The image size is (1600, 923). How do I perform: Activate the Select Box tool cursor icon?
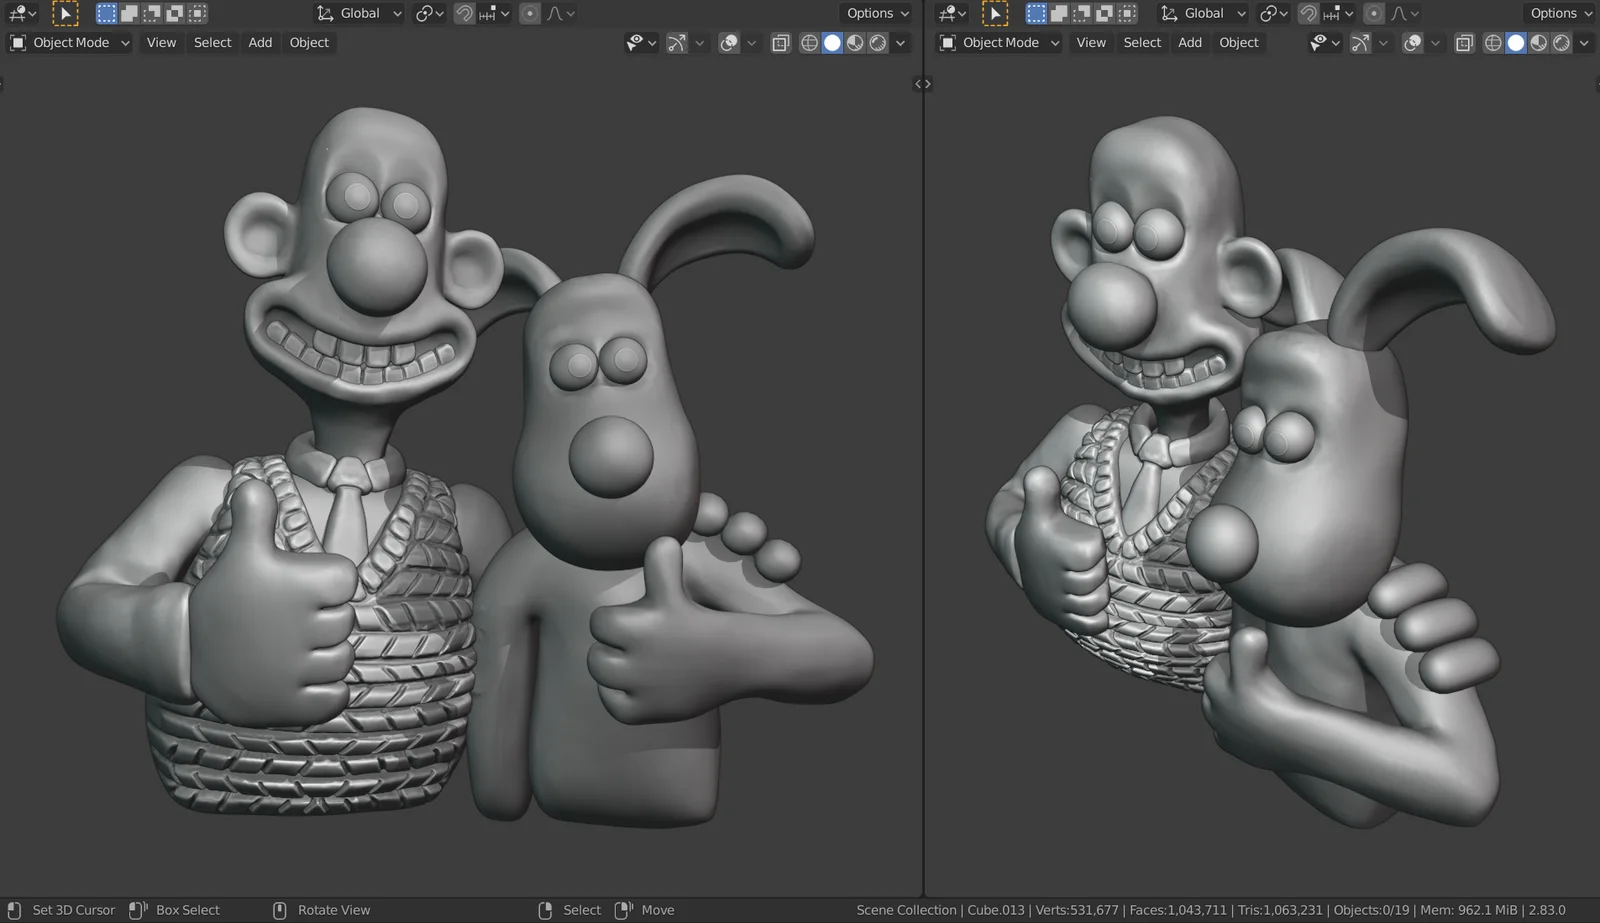(x=65, y=13)
